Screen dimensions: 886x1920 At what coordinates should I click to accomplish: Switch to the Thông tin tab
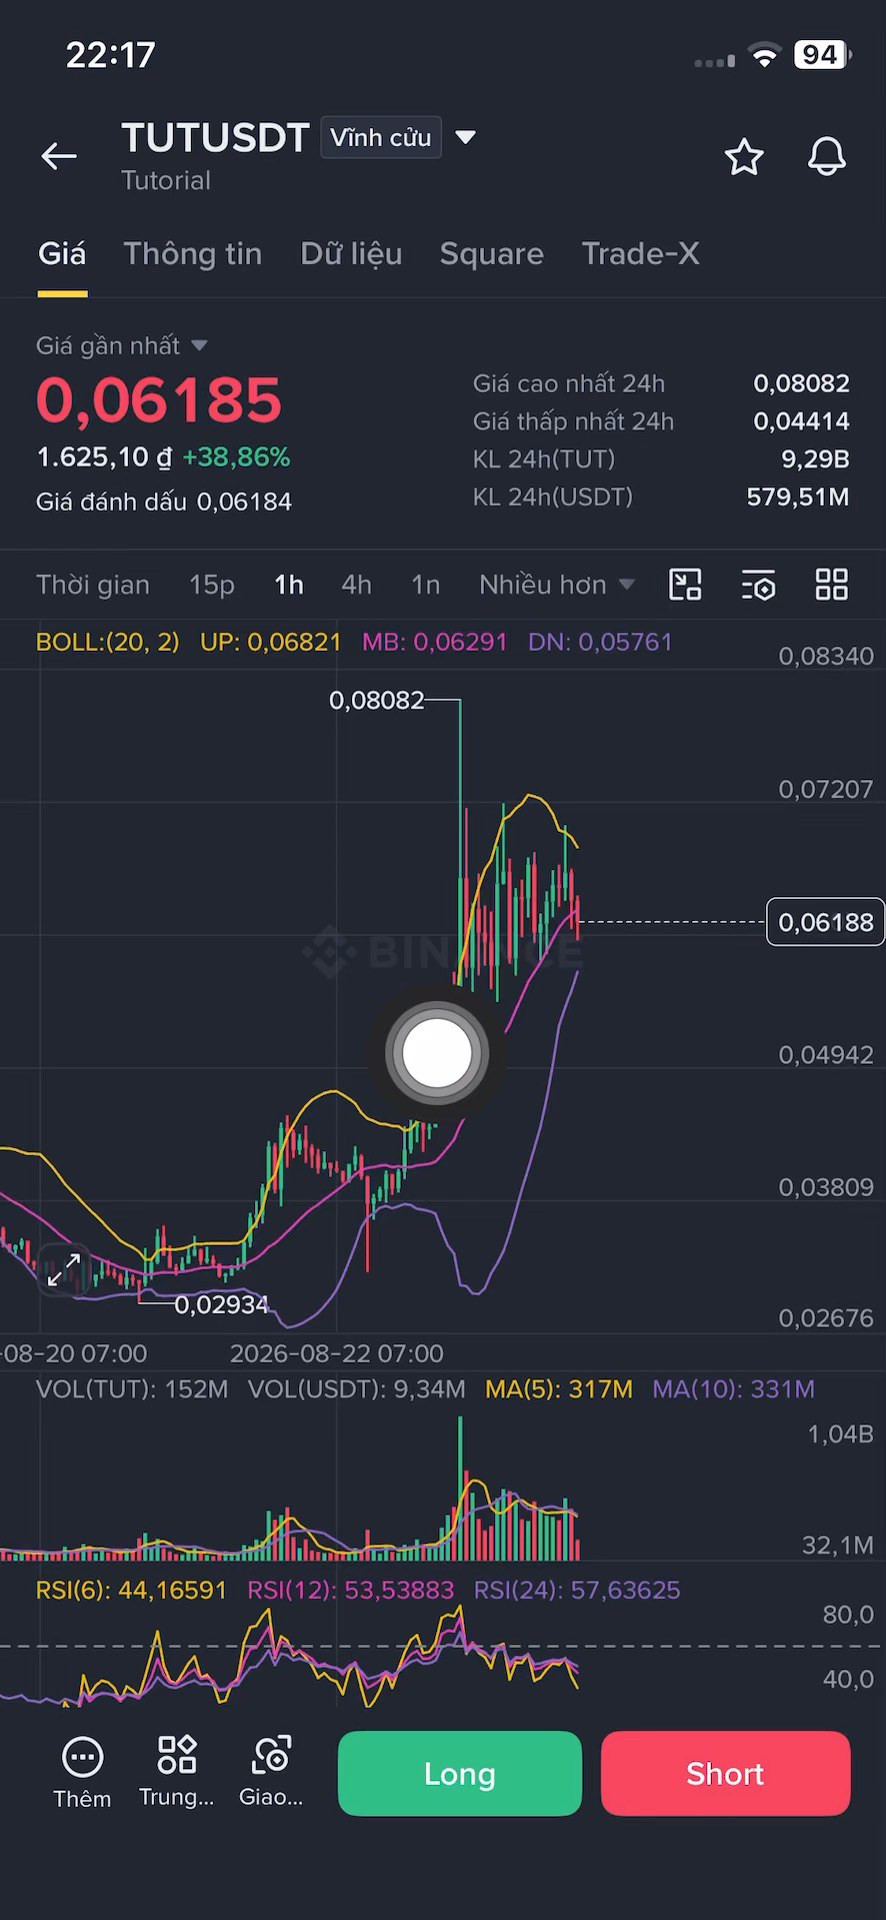pos(193,254)
